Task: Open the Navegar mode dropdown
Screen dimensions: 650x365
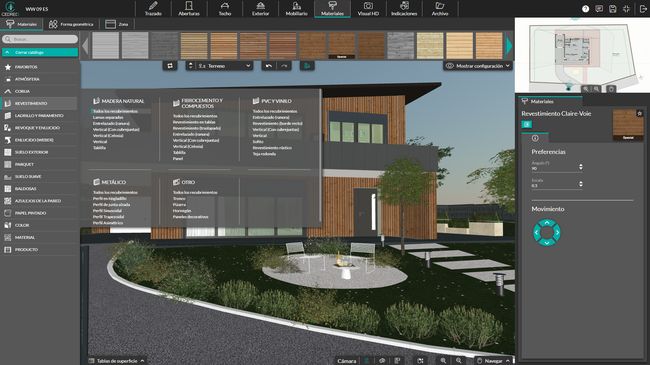Action: (494, 361)
